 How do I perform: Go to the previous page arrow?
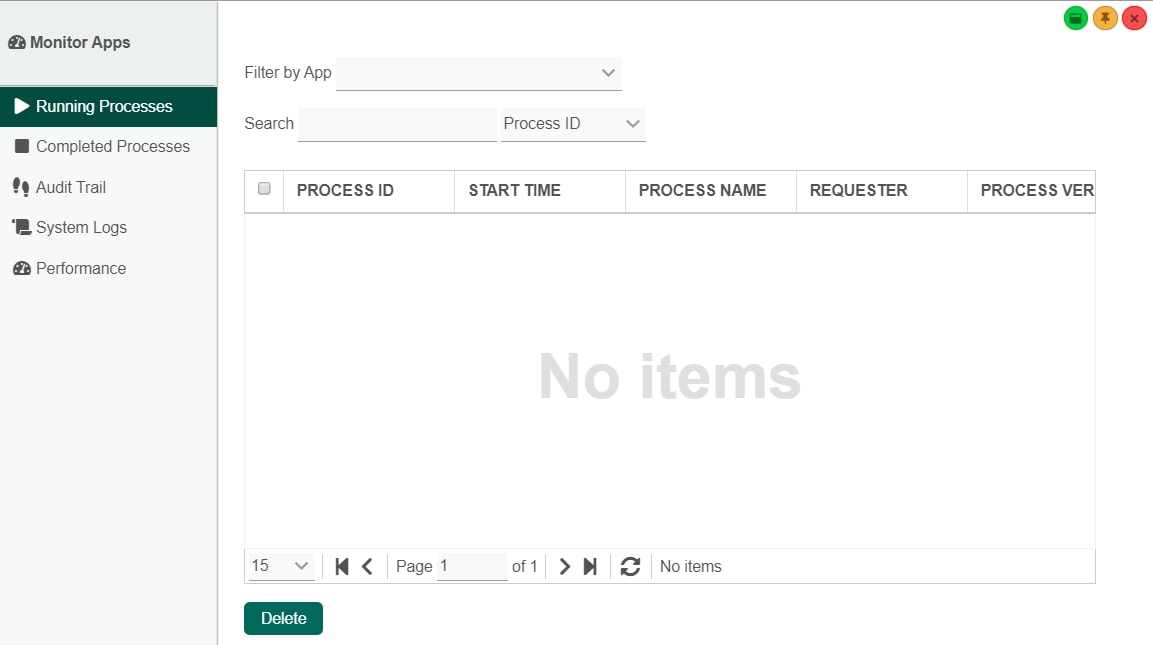367,566
